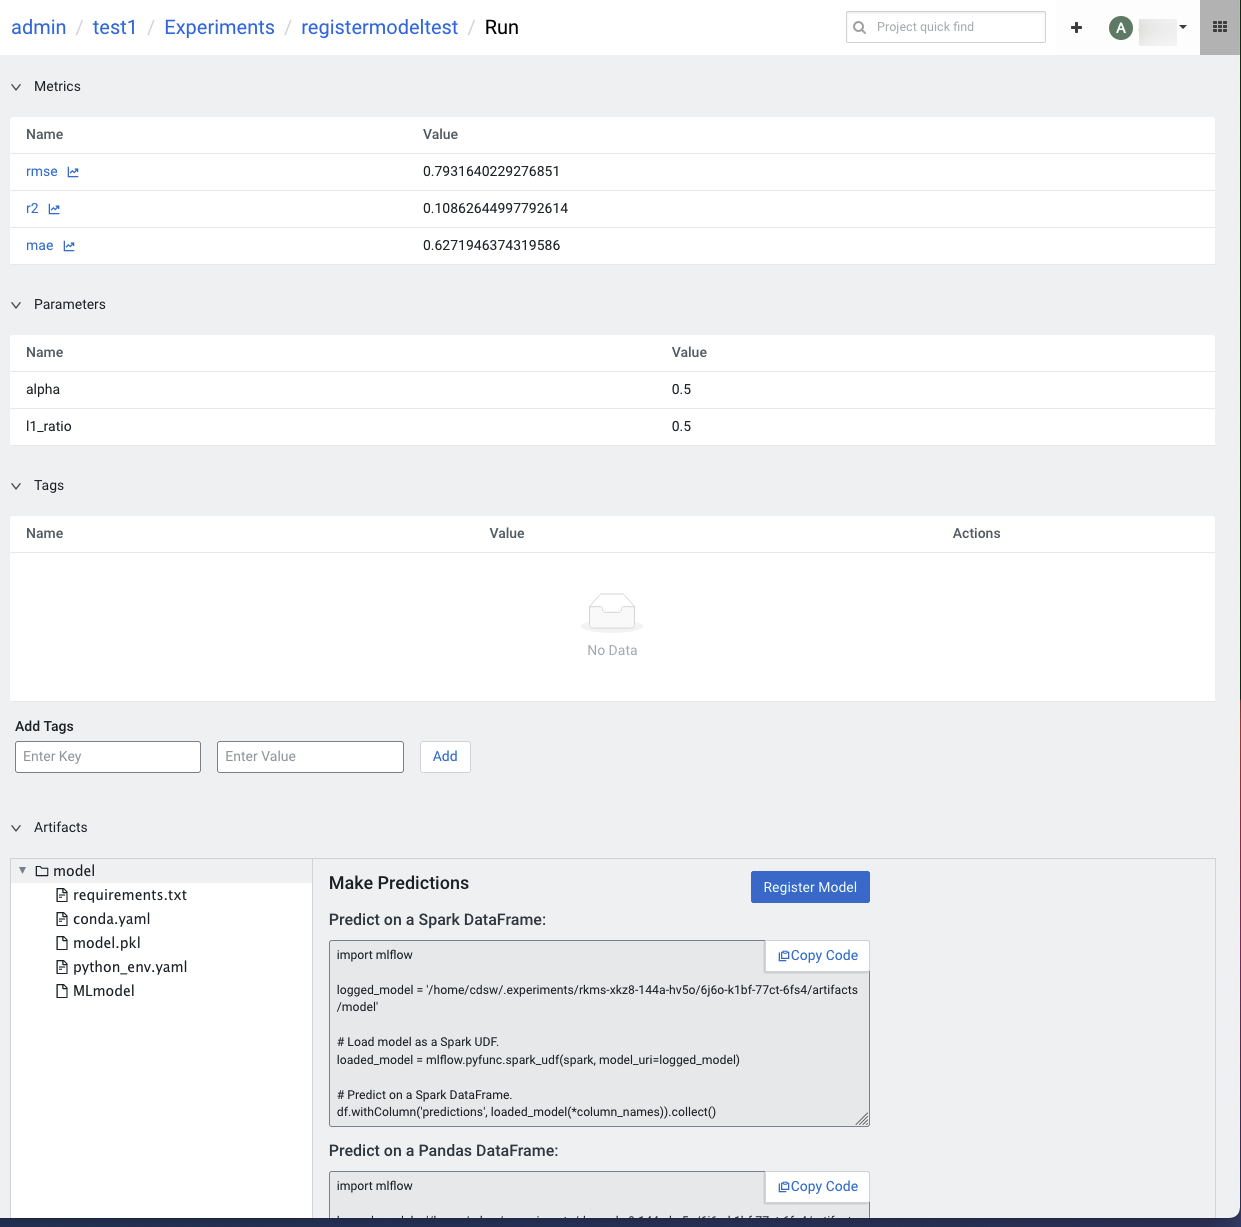
Task: Click the Add button under Add Tags
Action: (x=444, y=756)
